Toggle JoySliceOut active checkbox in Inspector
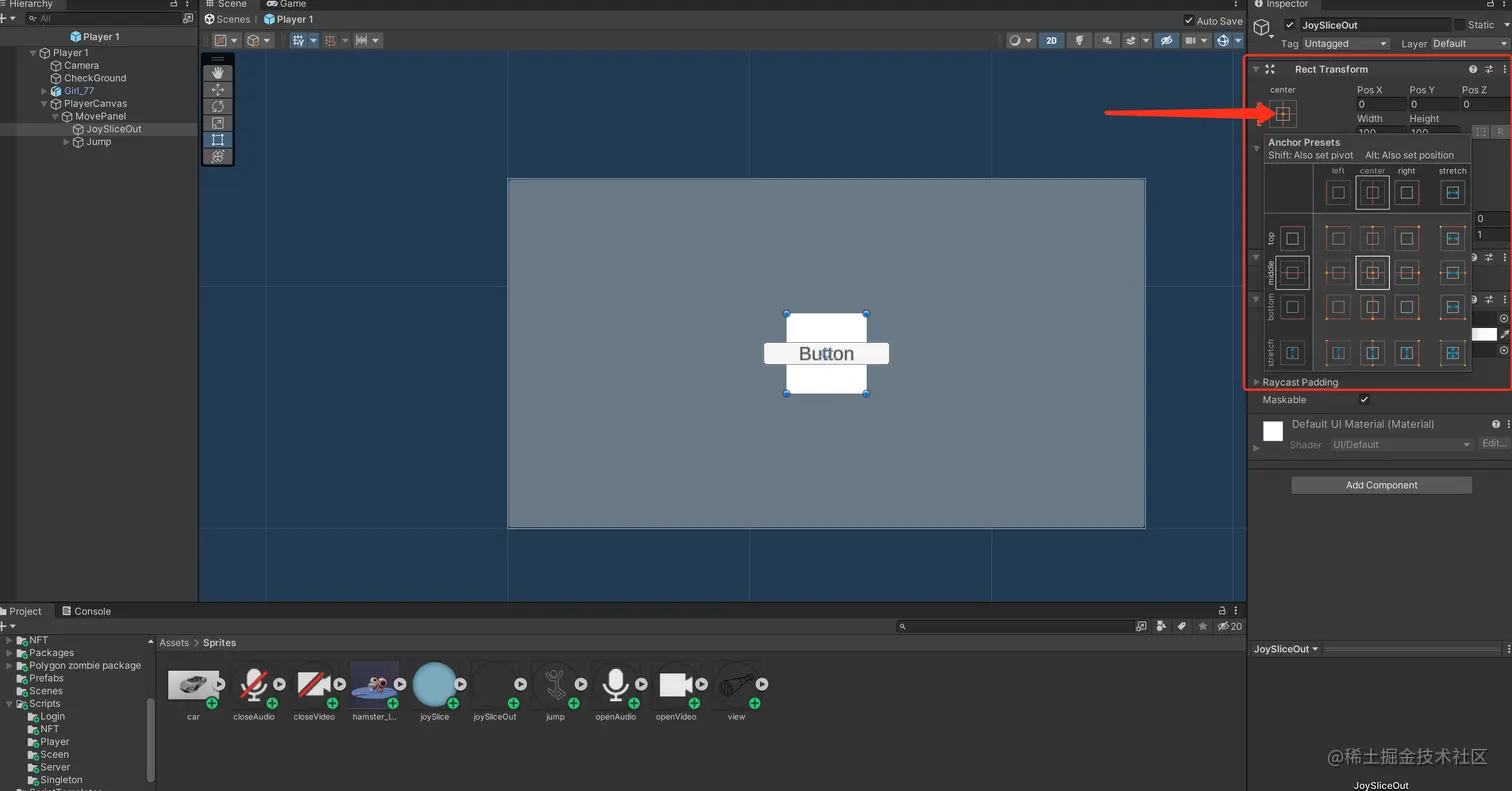The width and height of the screenshot is (1512, 791). click(1290, 25)
